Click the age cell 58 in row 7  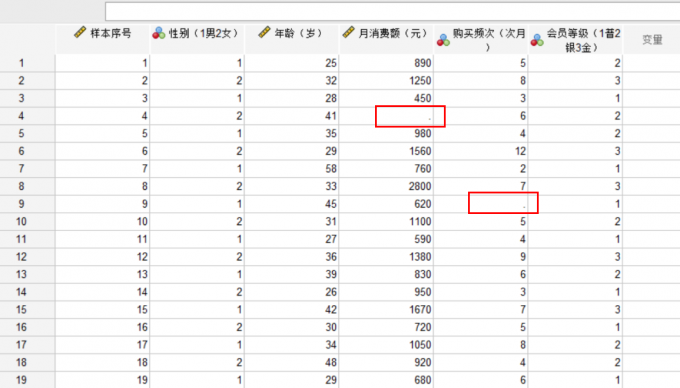[x=292, y=169]
